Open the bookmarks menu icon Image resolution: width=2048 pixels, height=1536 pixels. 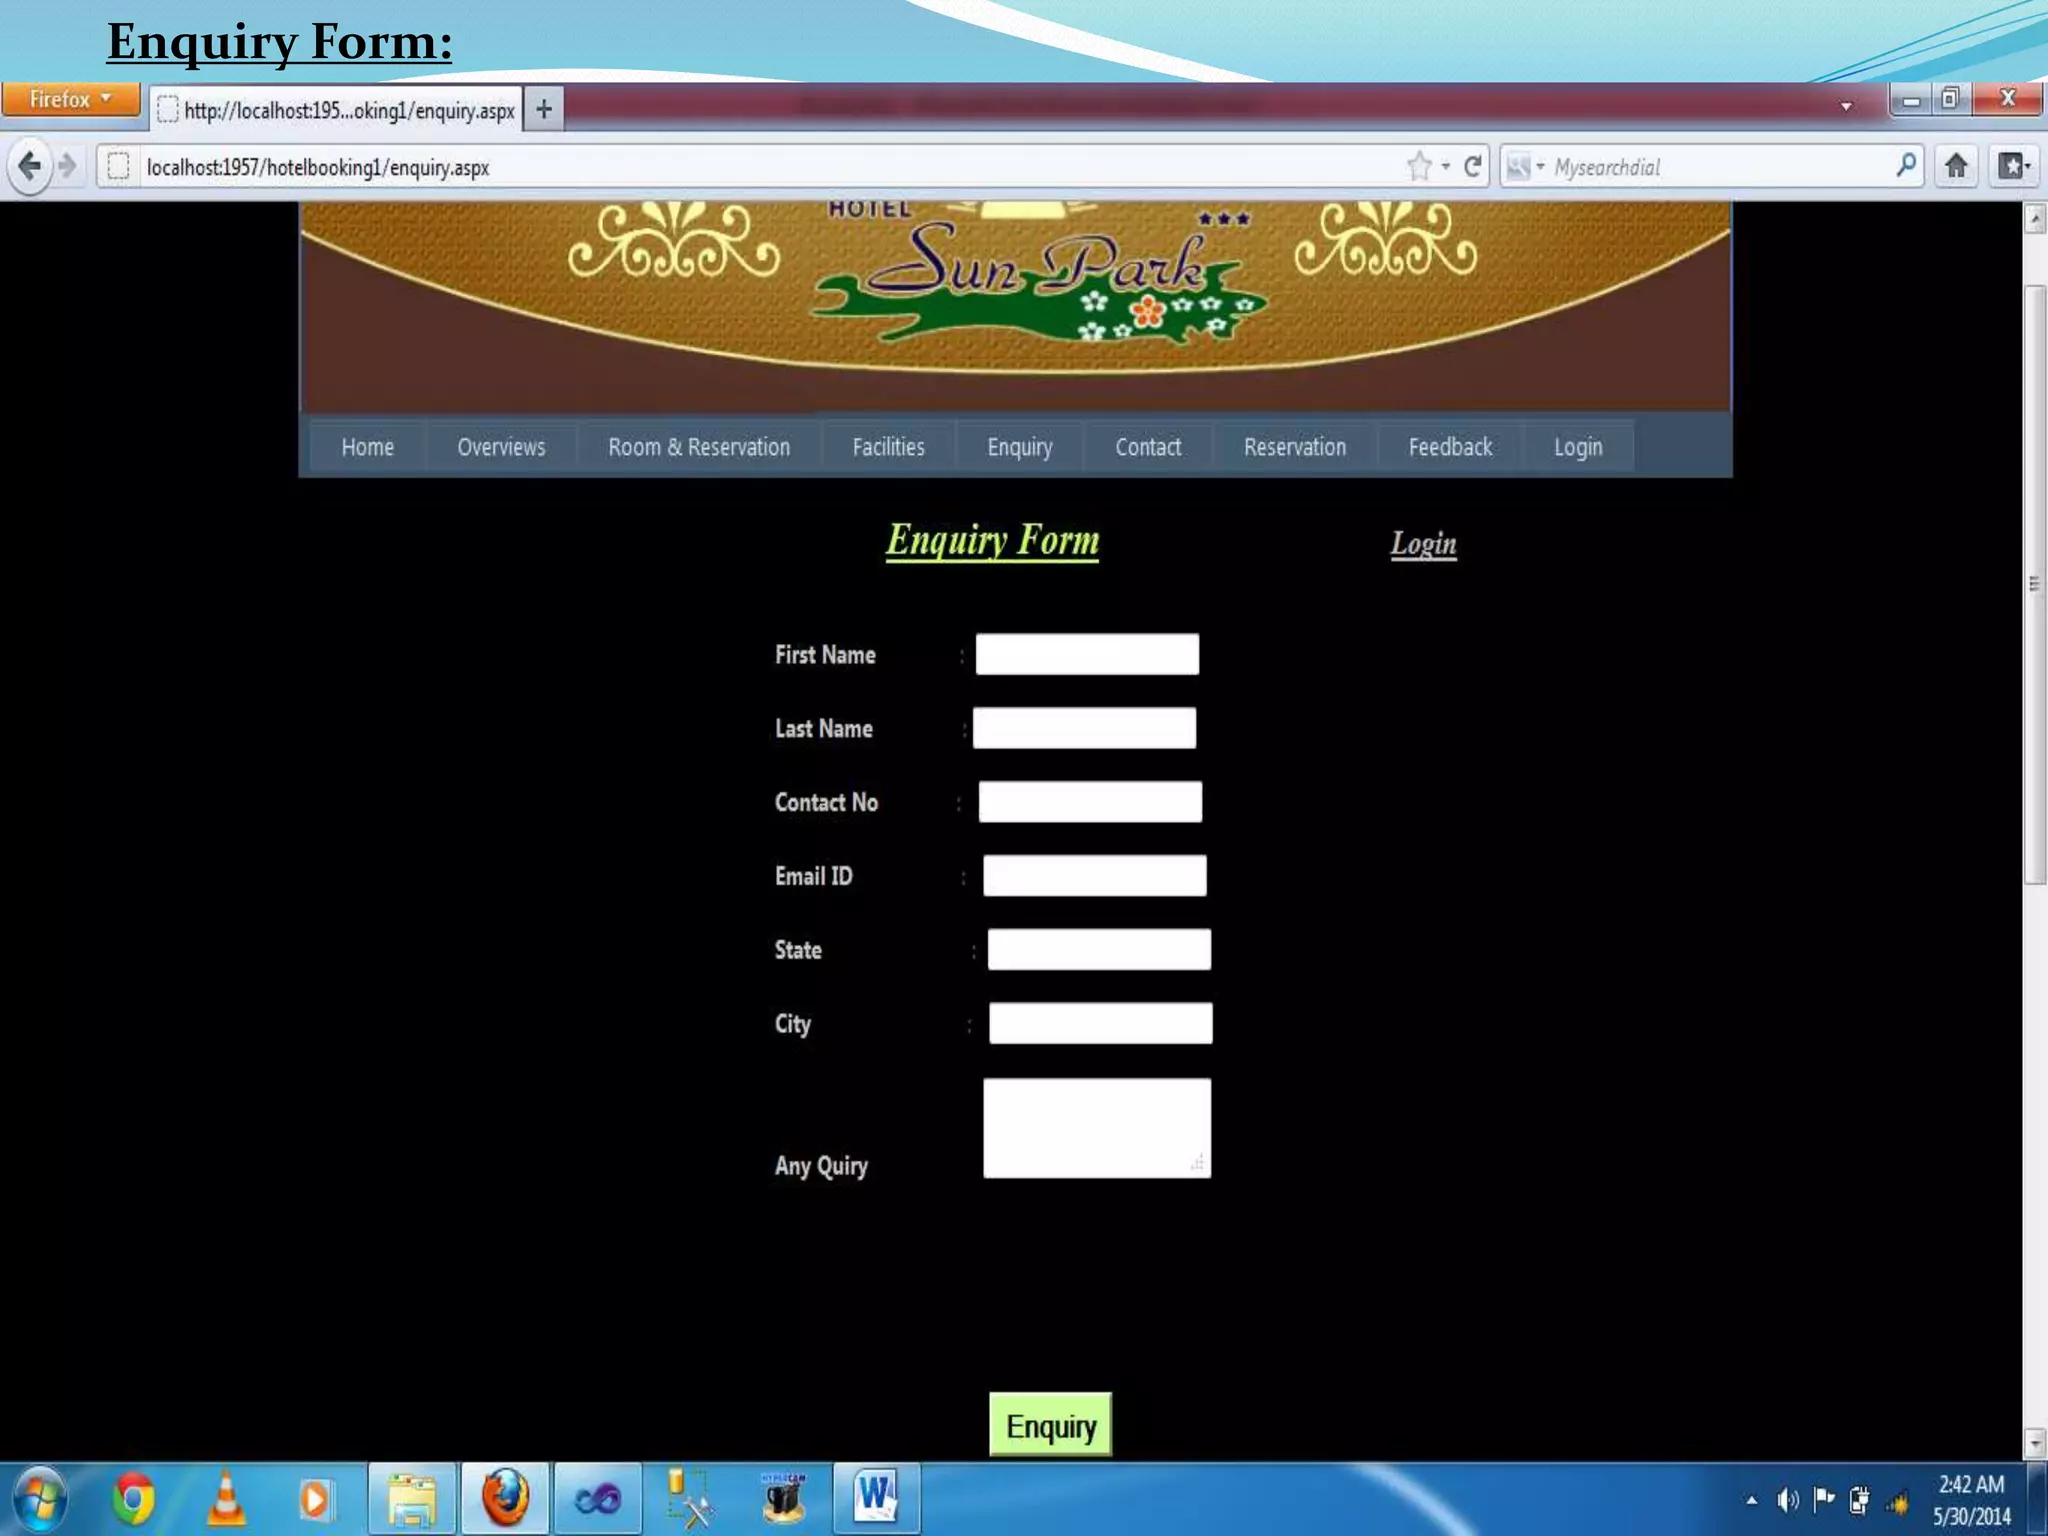[x=2013, y=166]
